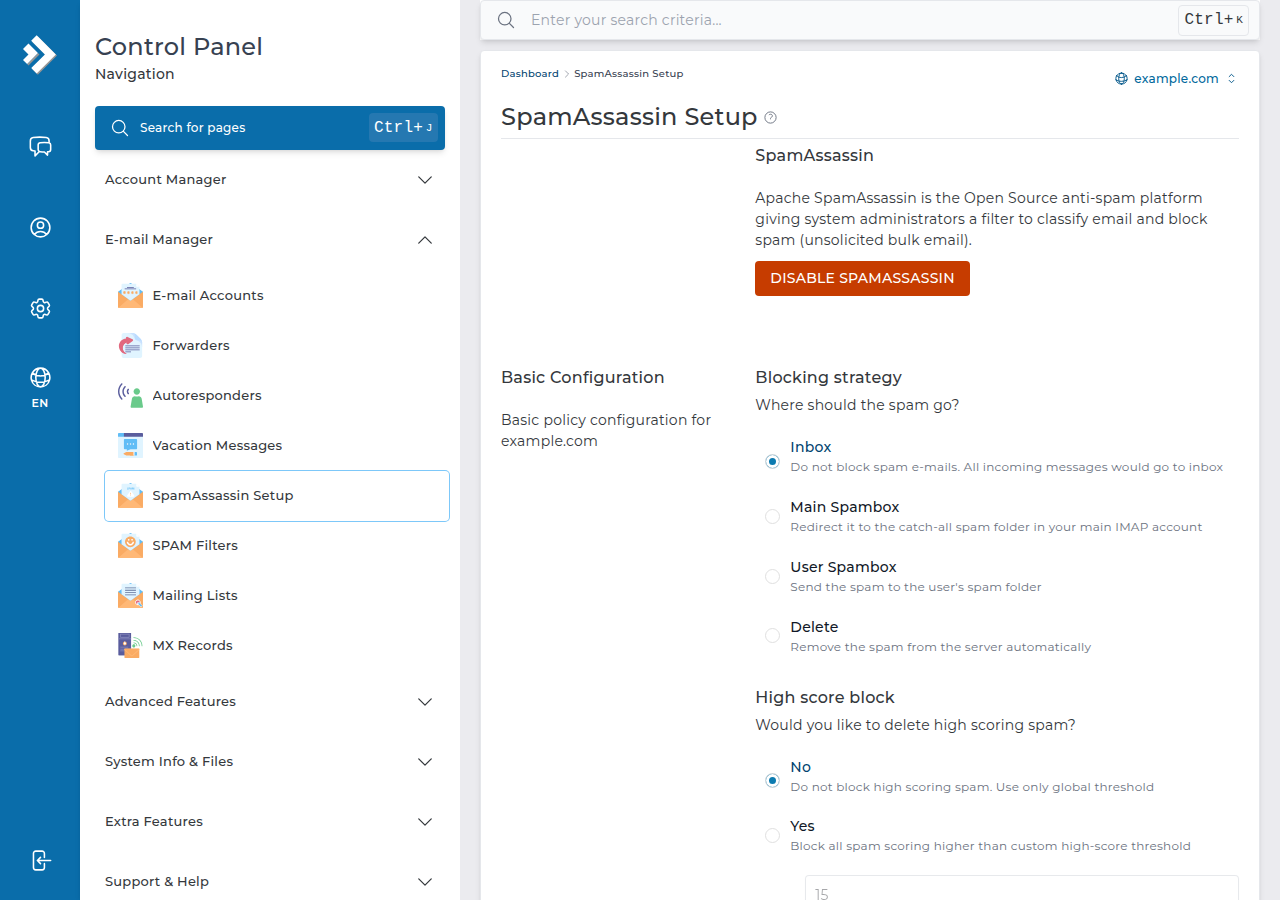Click the Forwarders icon

click(x=130, y=345)
